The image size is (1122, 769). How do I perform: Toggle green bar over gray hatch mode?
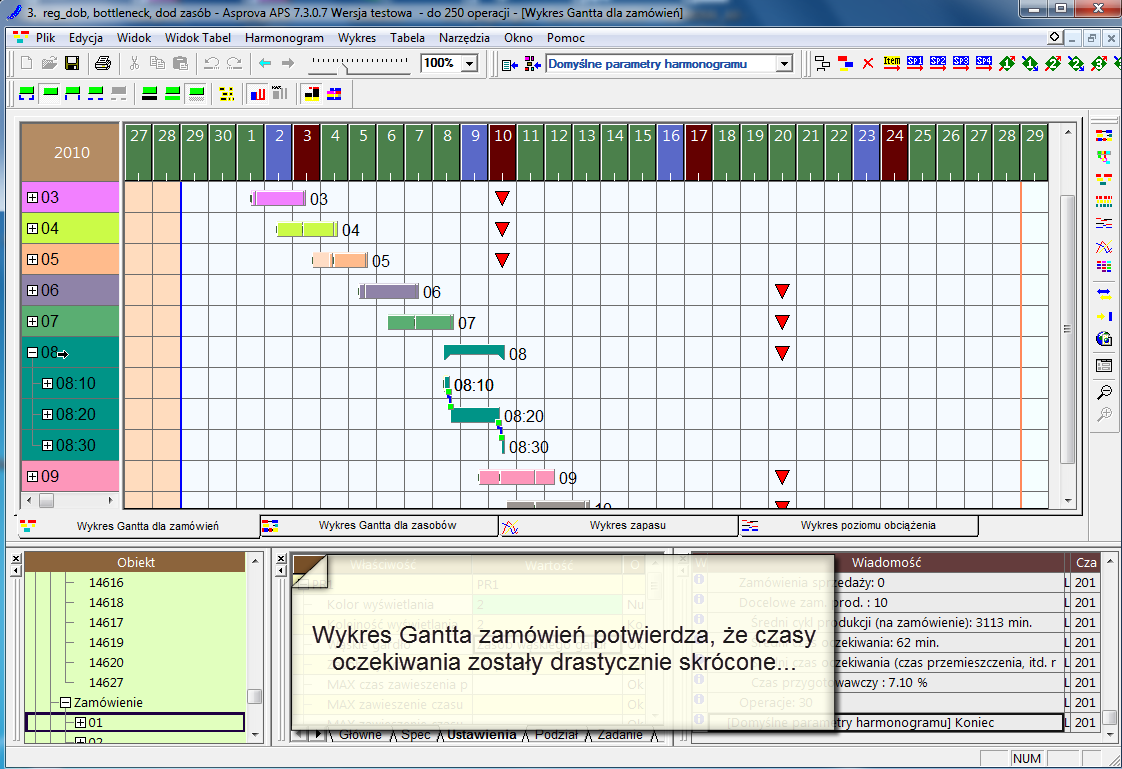click(196, 94)
